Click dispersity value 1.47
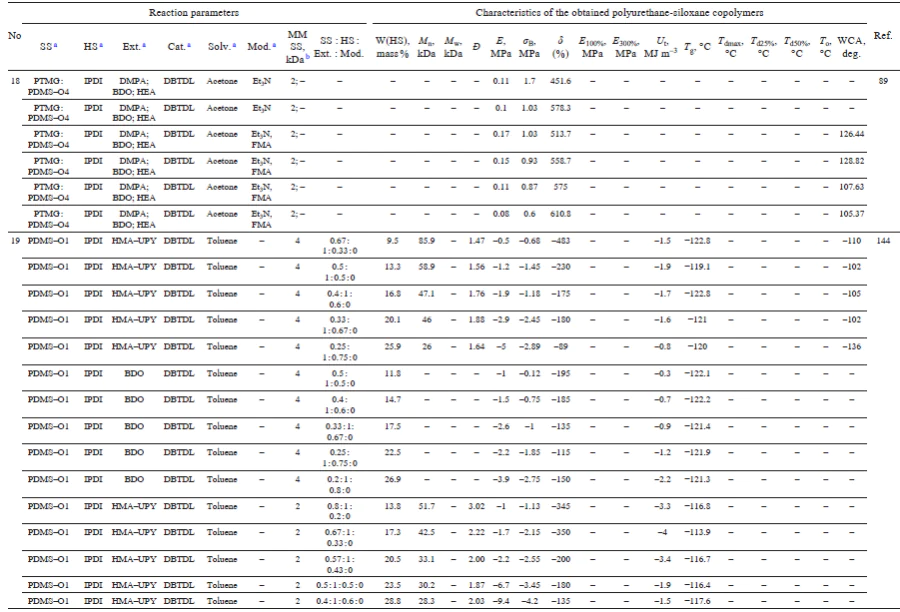 coord(476,241)
